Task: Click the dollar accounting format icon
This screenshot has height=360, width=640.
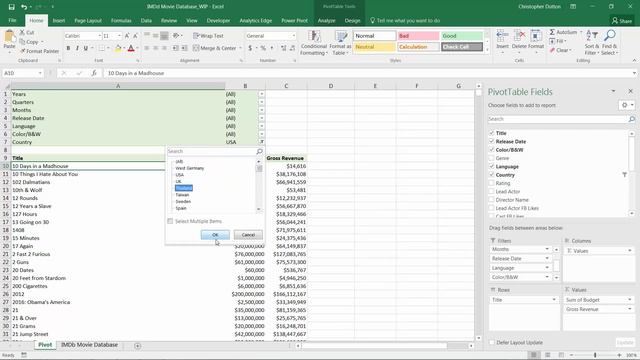Action: point(250,48)
